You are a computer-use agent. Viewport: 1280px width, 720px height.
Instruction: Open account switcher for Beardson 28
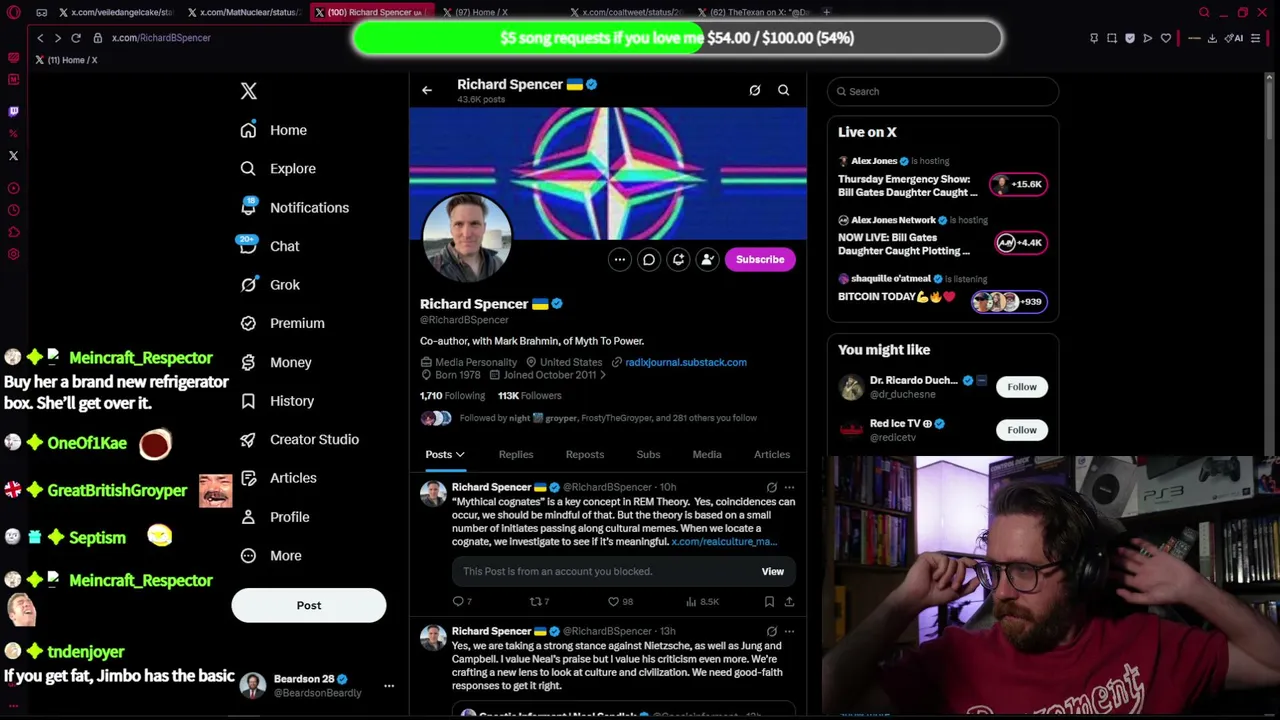[x=314, y=685]
